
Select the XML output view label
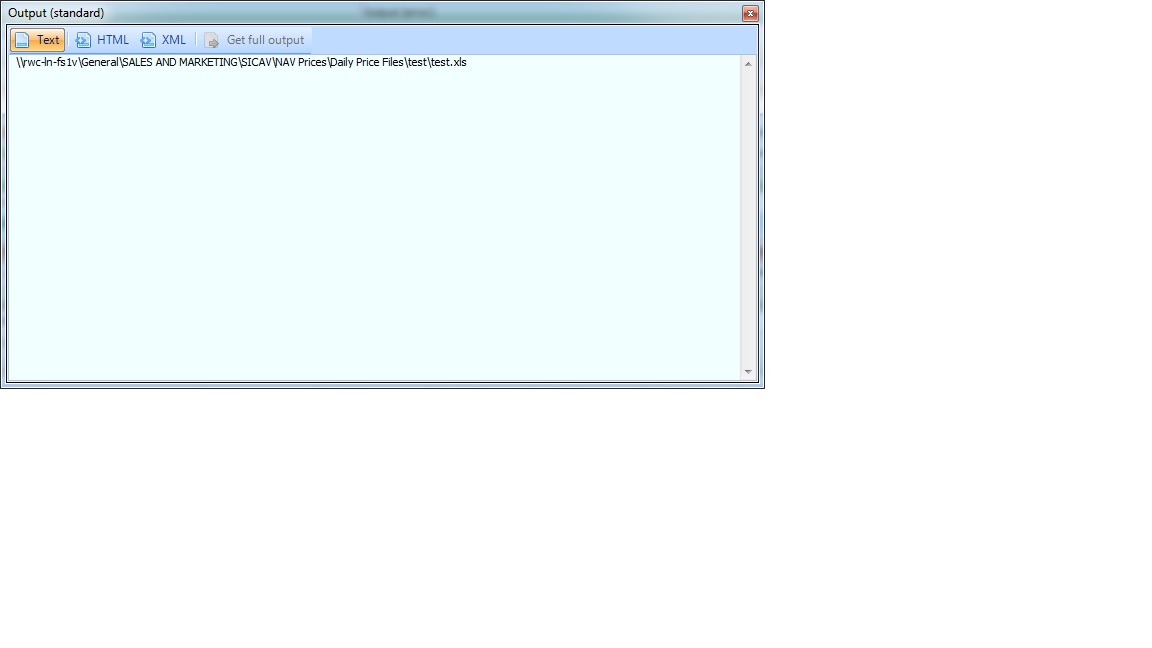tap(174, 40)
